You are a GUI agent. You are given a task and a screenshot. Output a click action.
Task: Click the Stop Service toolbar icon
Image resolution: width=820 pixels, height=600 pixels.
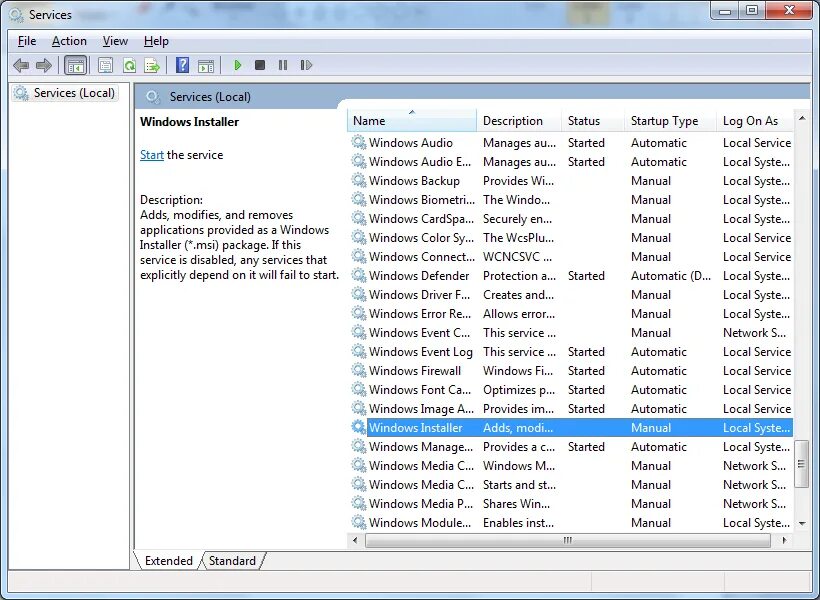point(260,65)
